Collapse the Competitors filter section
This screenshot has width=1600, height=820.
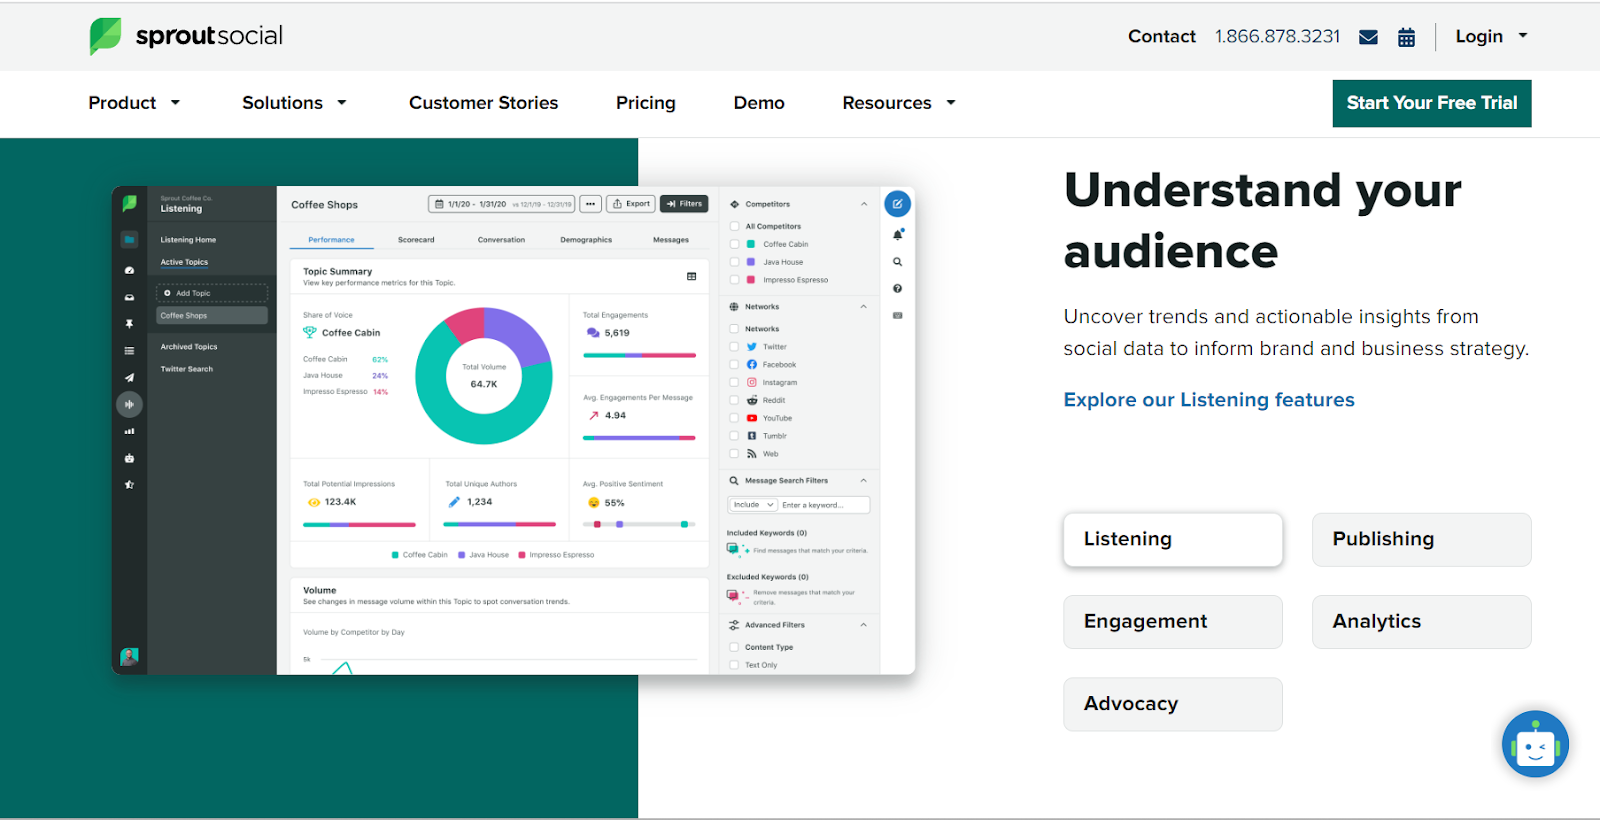point(864,204)
